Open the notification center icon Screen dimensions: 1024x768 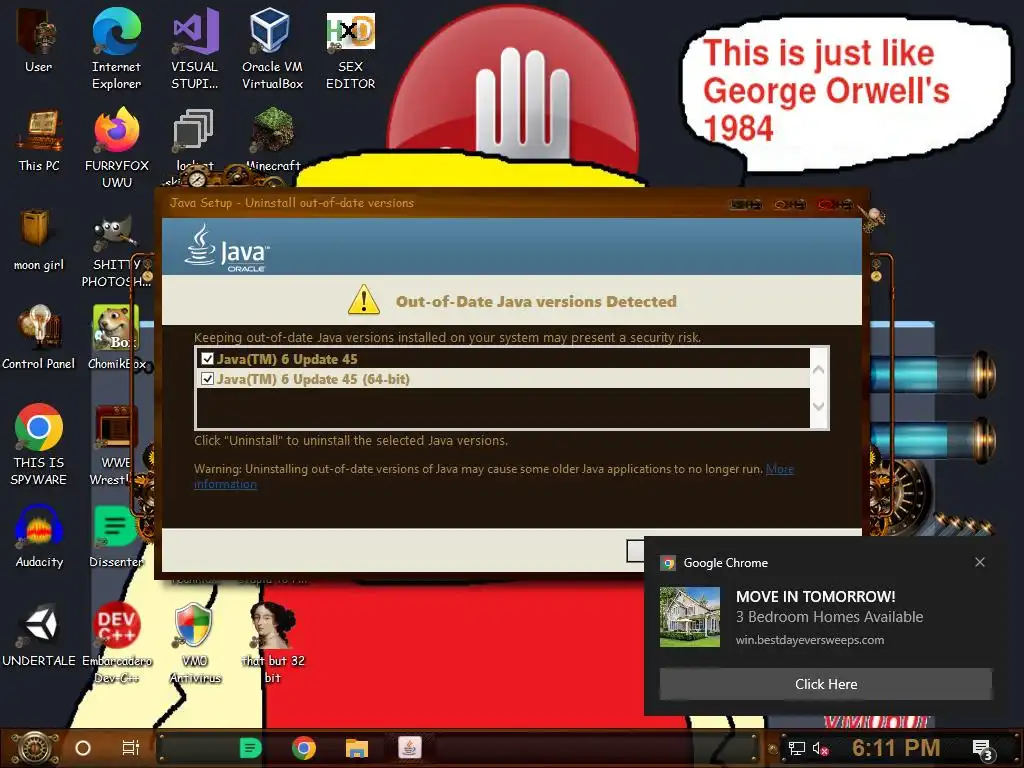click(983, 750)
